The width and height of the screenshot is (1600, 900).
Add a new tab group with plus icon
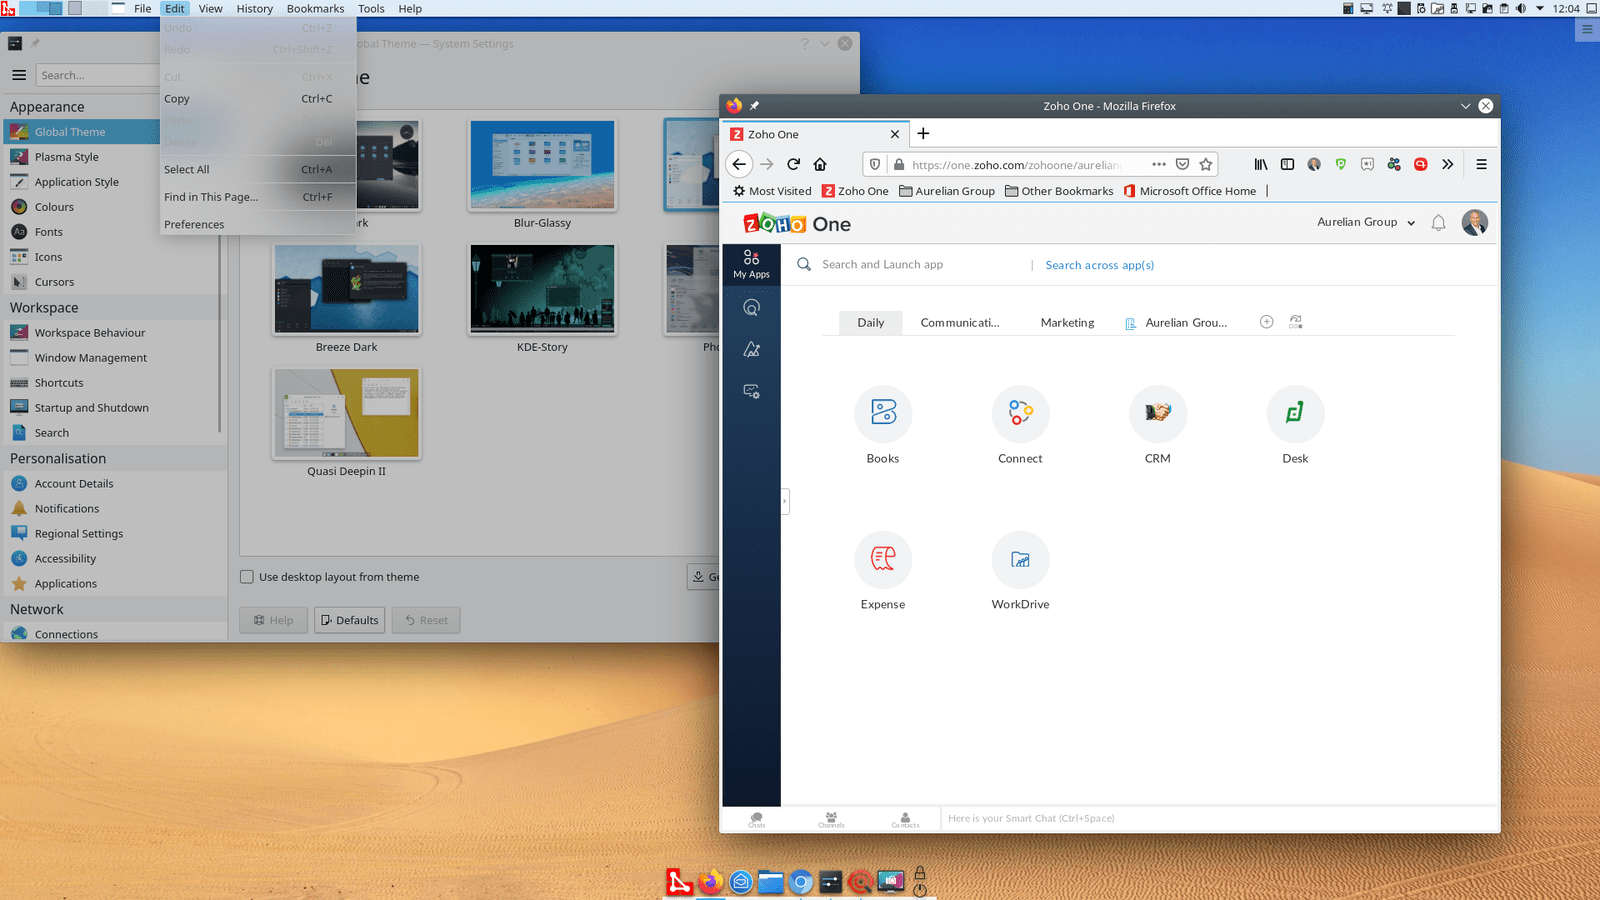tap(1266, 322)
